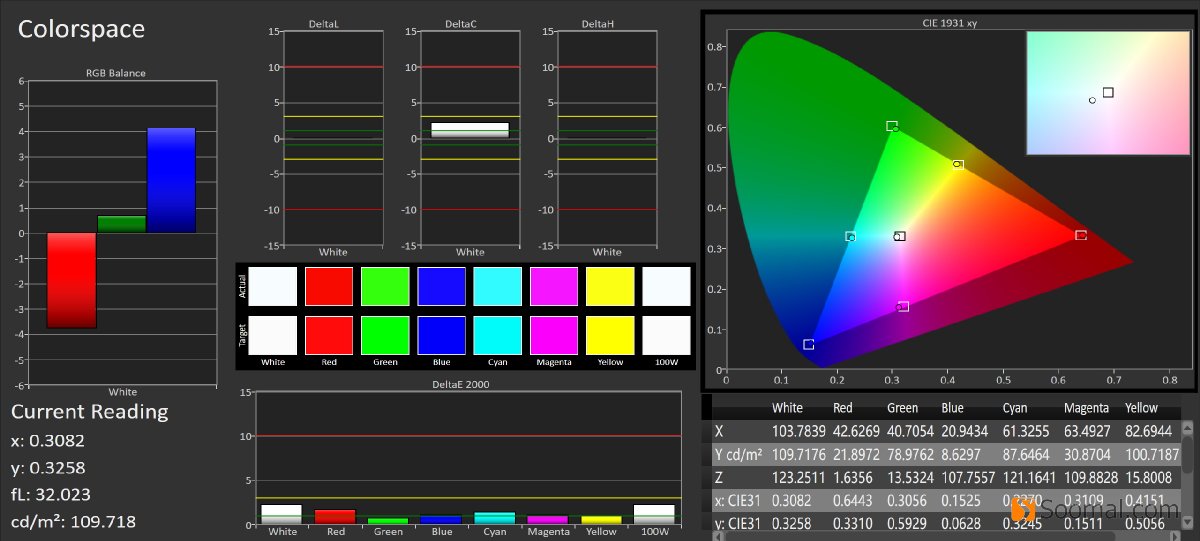
Task: Select the Target Yellow color swatch
Action: 609,335
